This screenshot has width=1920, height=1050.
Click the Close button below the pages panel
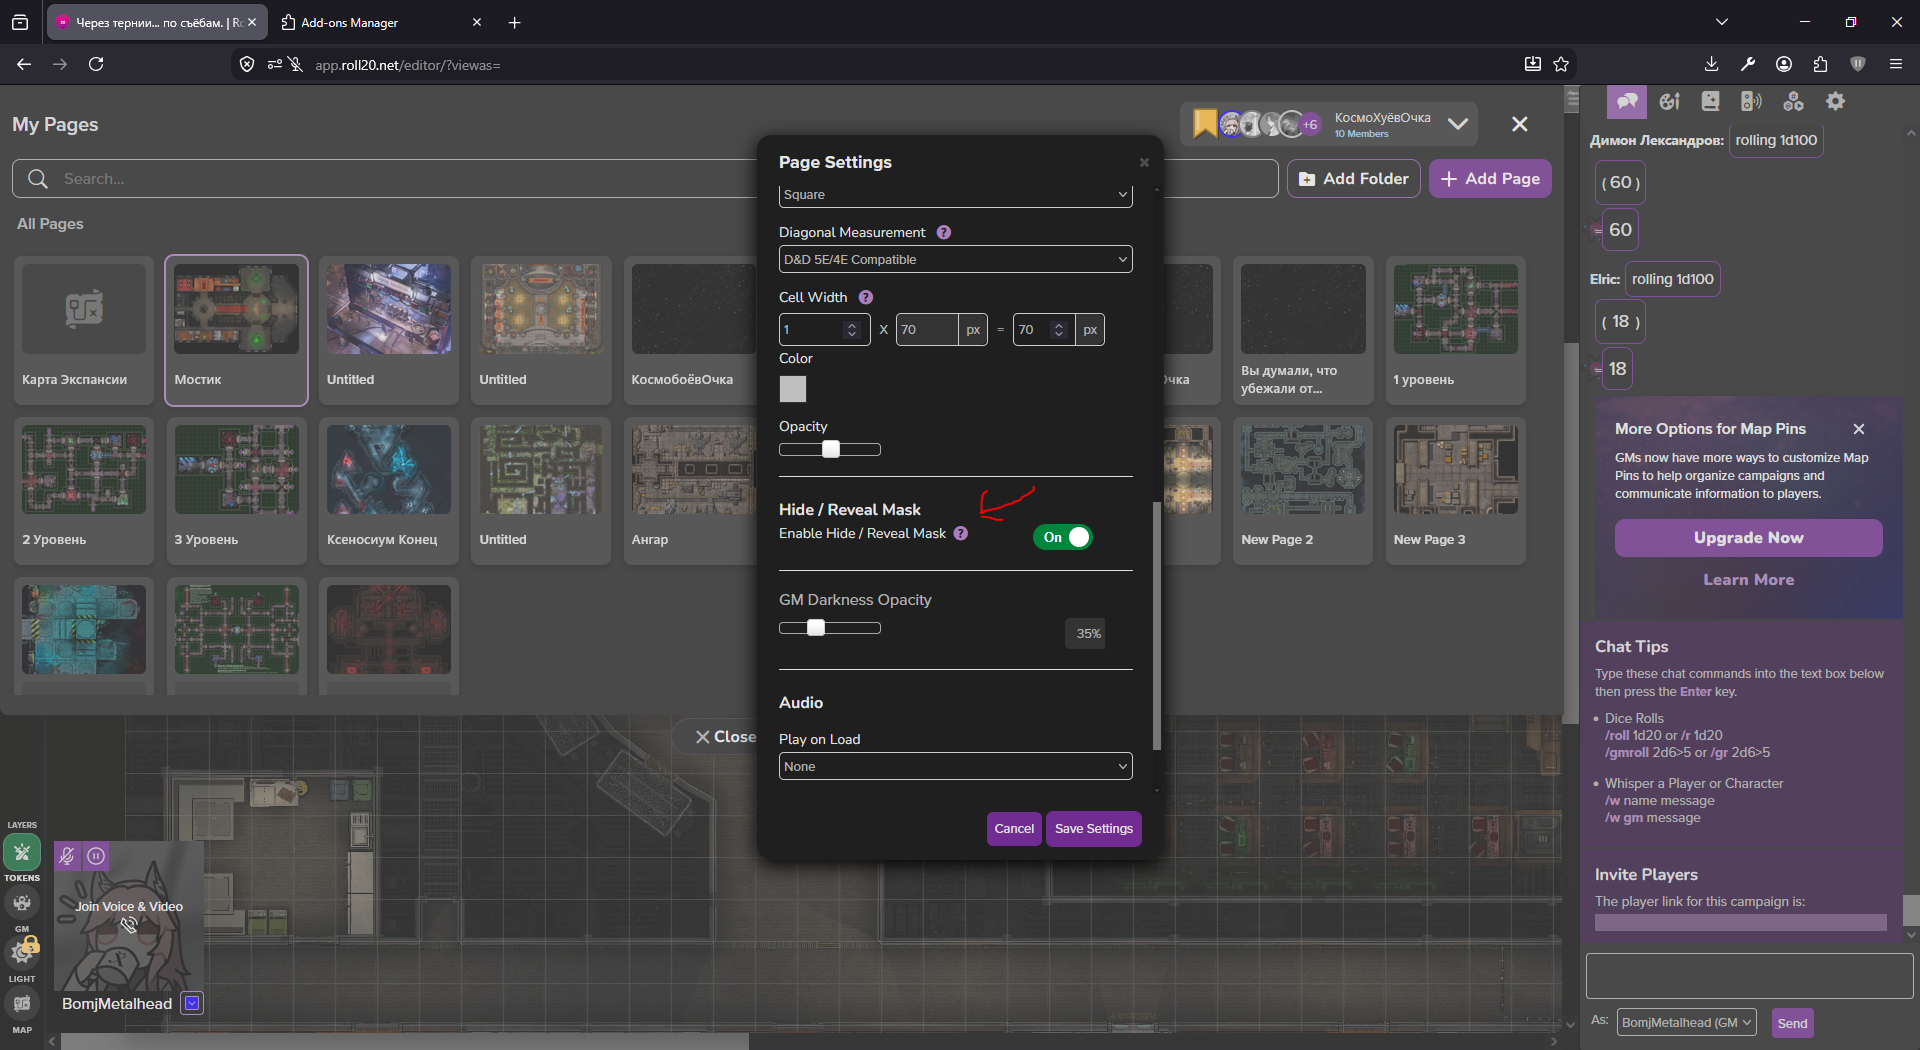point(726,737)
